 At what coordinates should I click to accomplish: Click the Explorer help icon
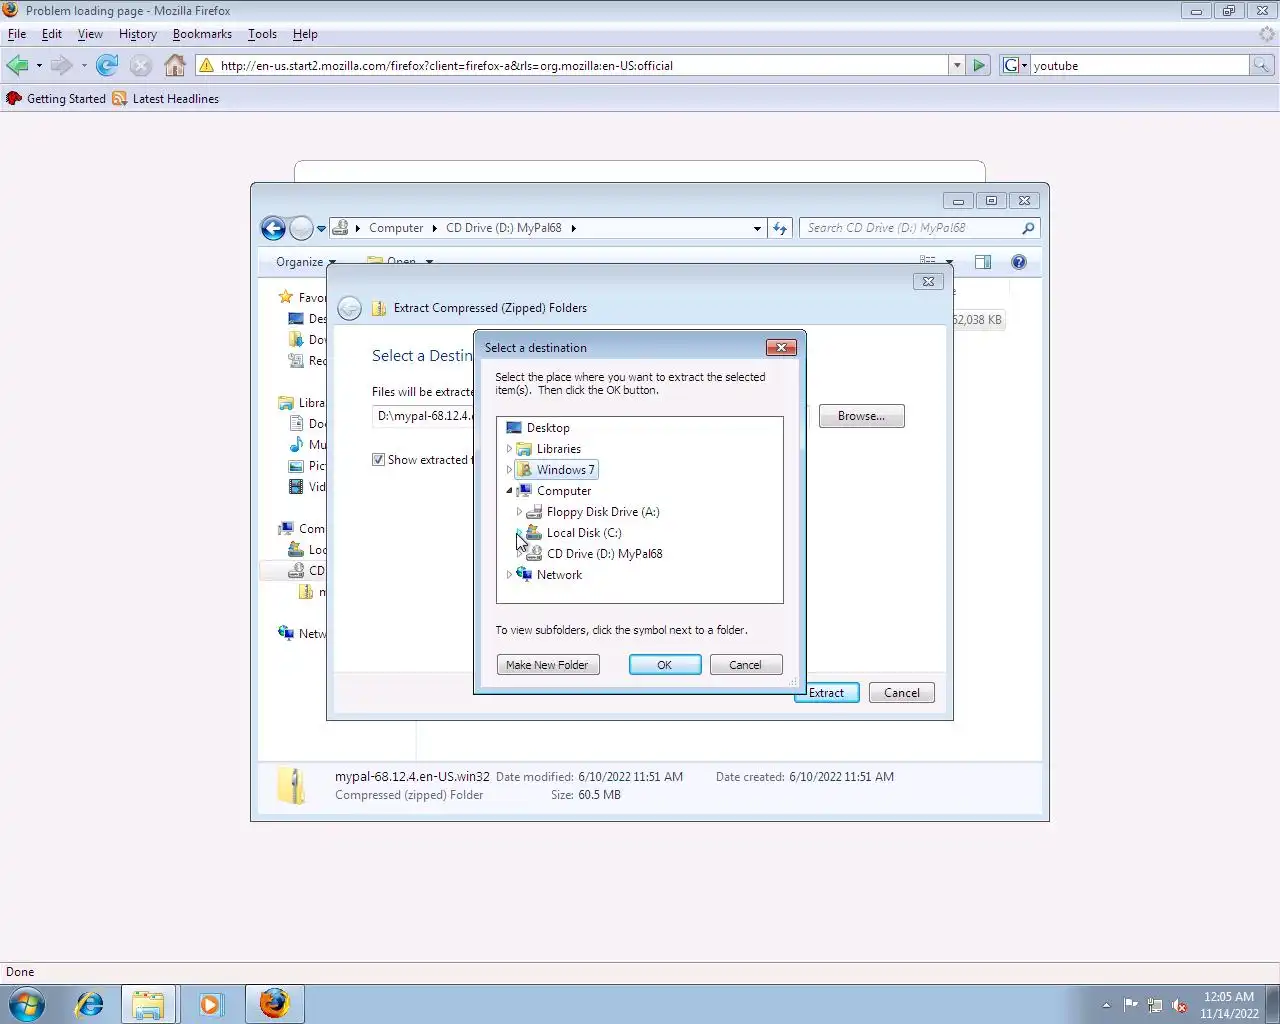[x=1019, y=262]
